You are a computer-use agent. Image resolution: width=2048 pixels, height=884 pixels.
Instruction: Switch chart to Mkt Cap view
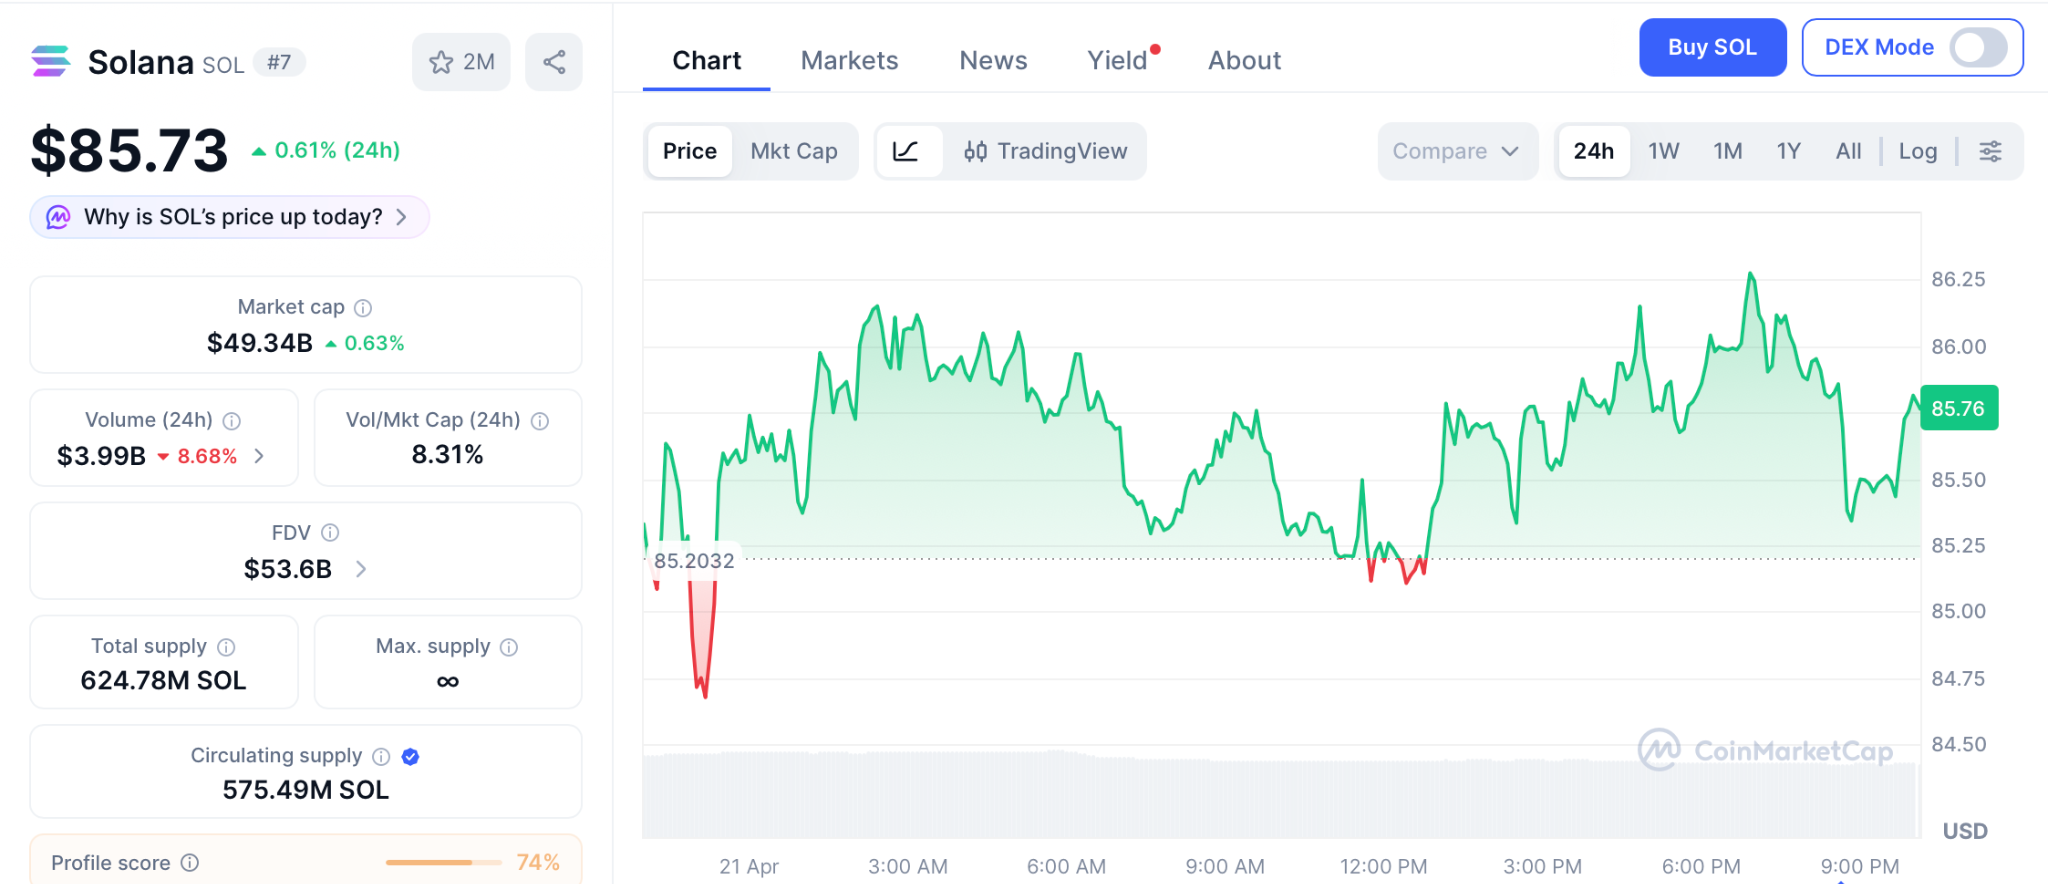point(794,151)
